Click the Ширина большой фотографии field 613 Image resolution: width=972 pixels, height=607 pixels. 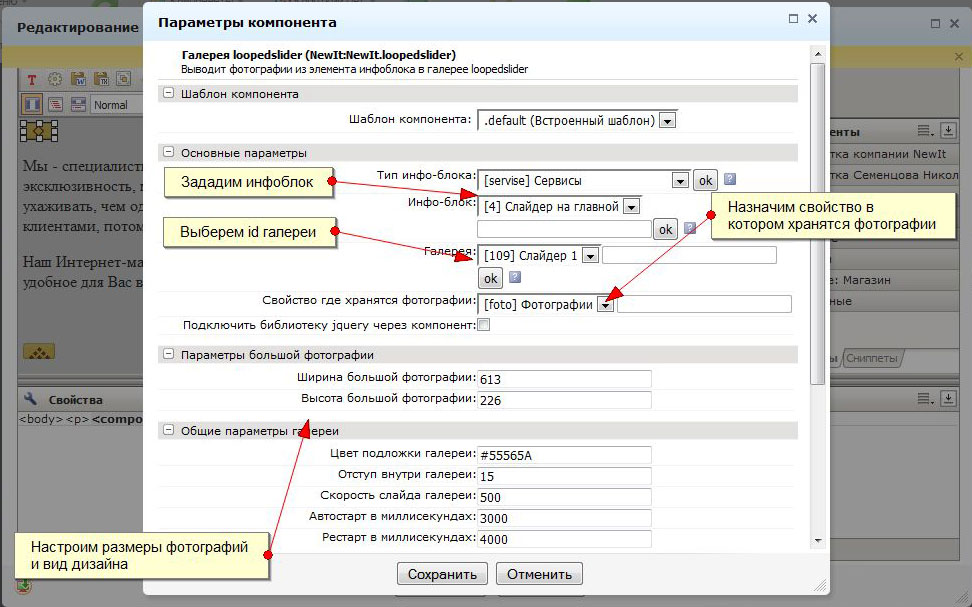[564, 379]
